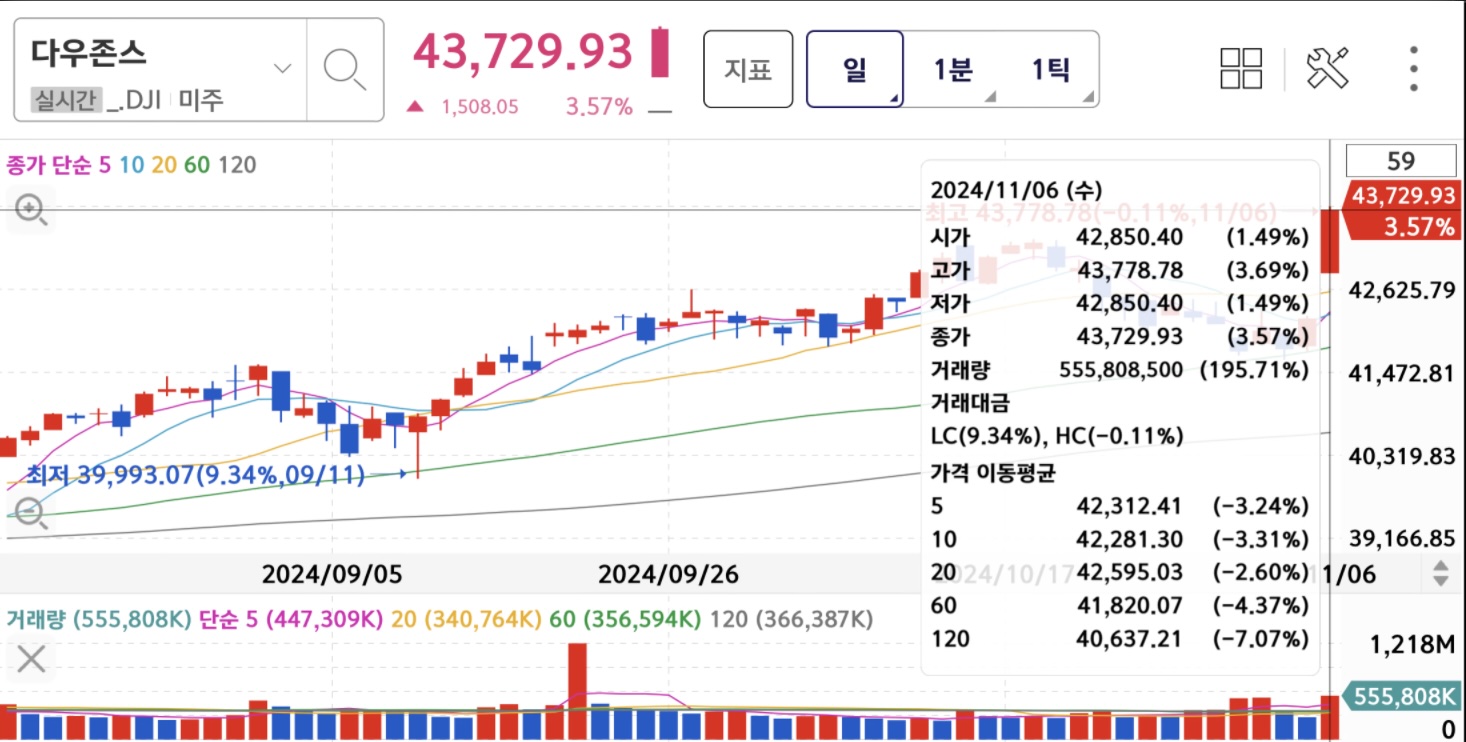Click the 최저 39,993.07 low price label
The image size is (1466, 742).
[195, 474]
